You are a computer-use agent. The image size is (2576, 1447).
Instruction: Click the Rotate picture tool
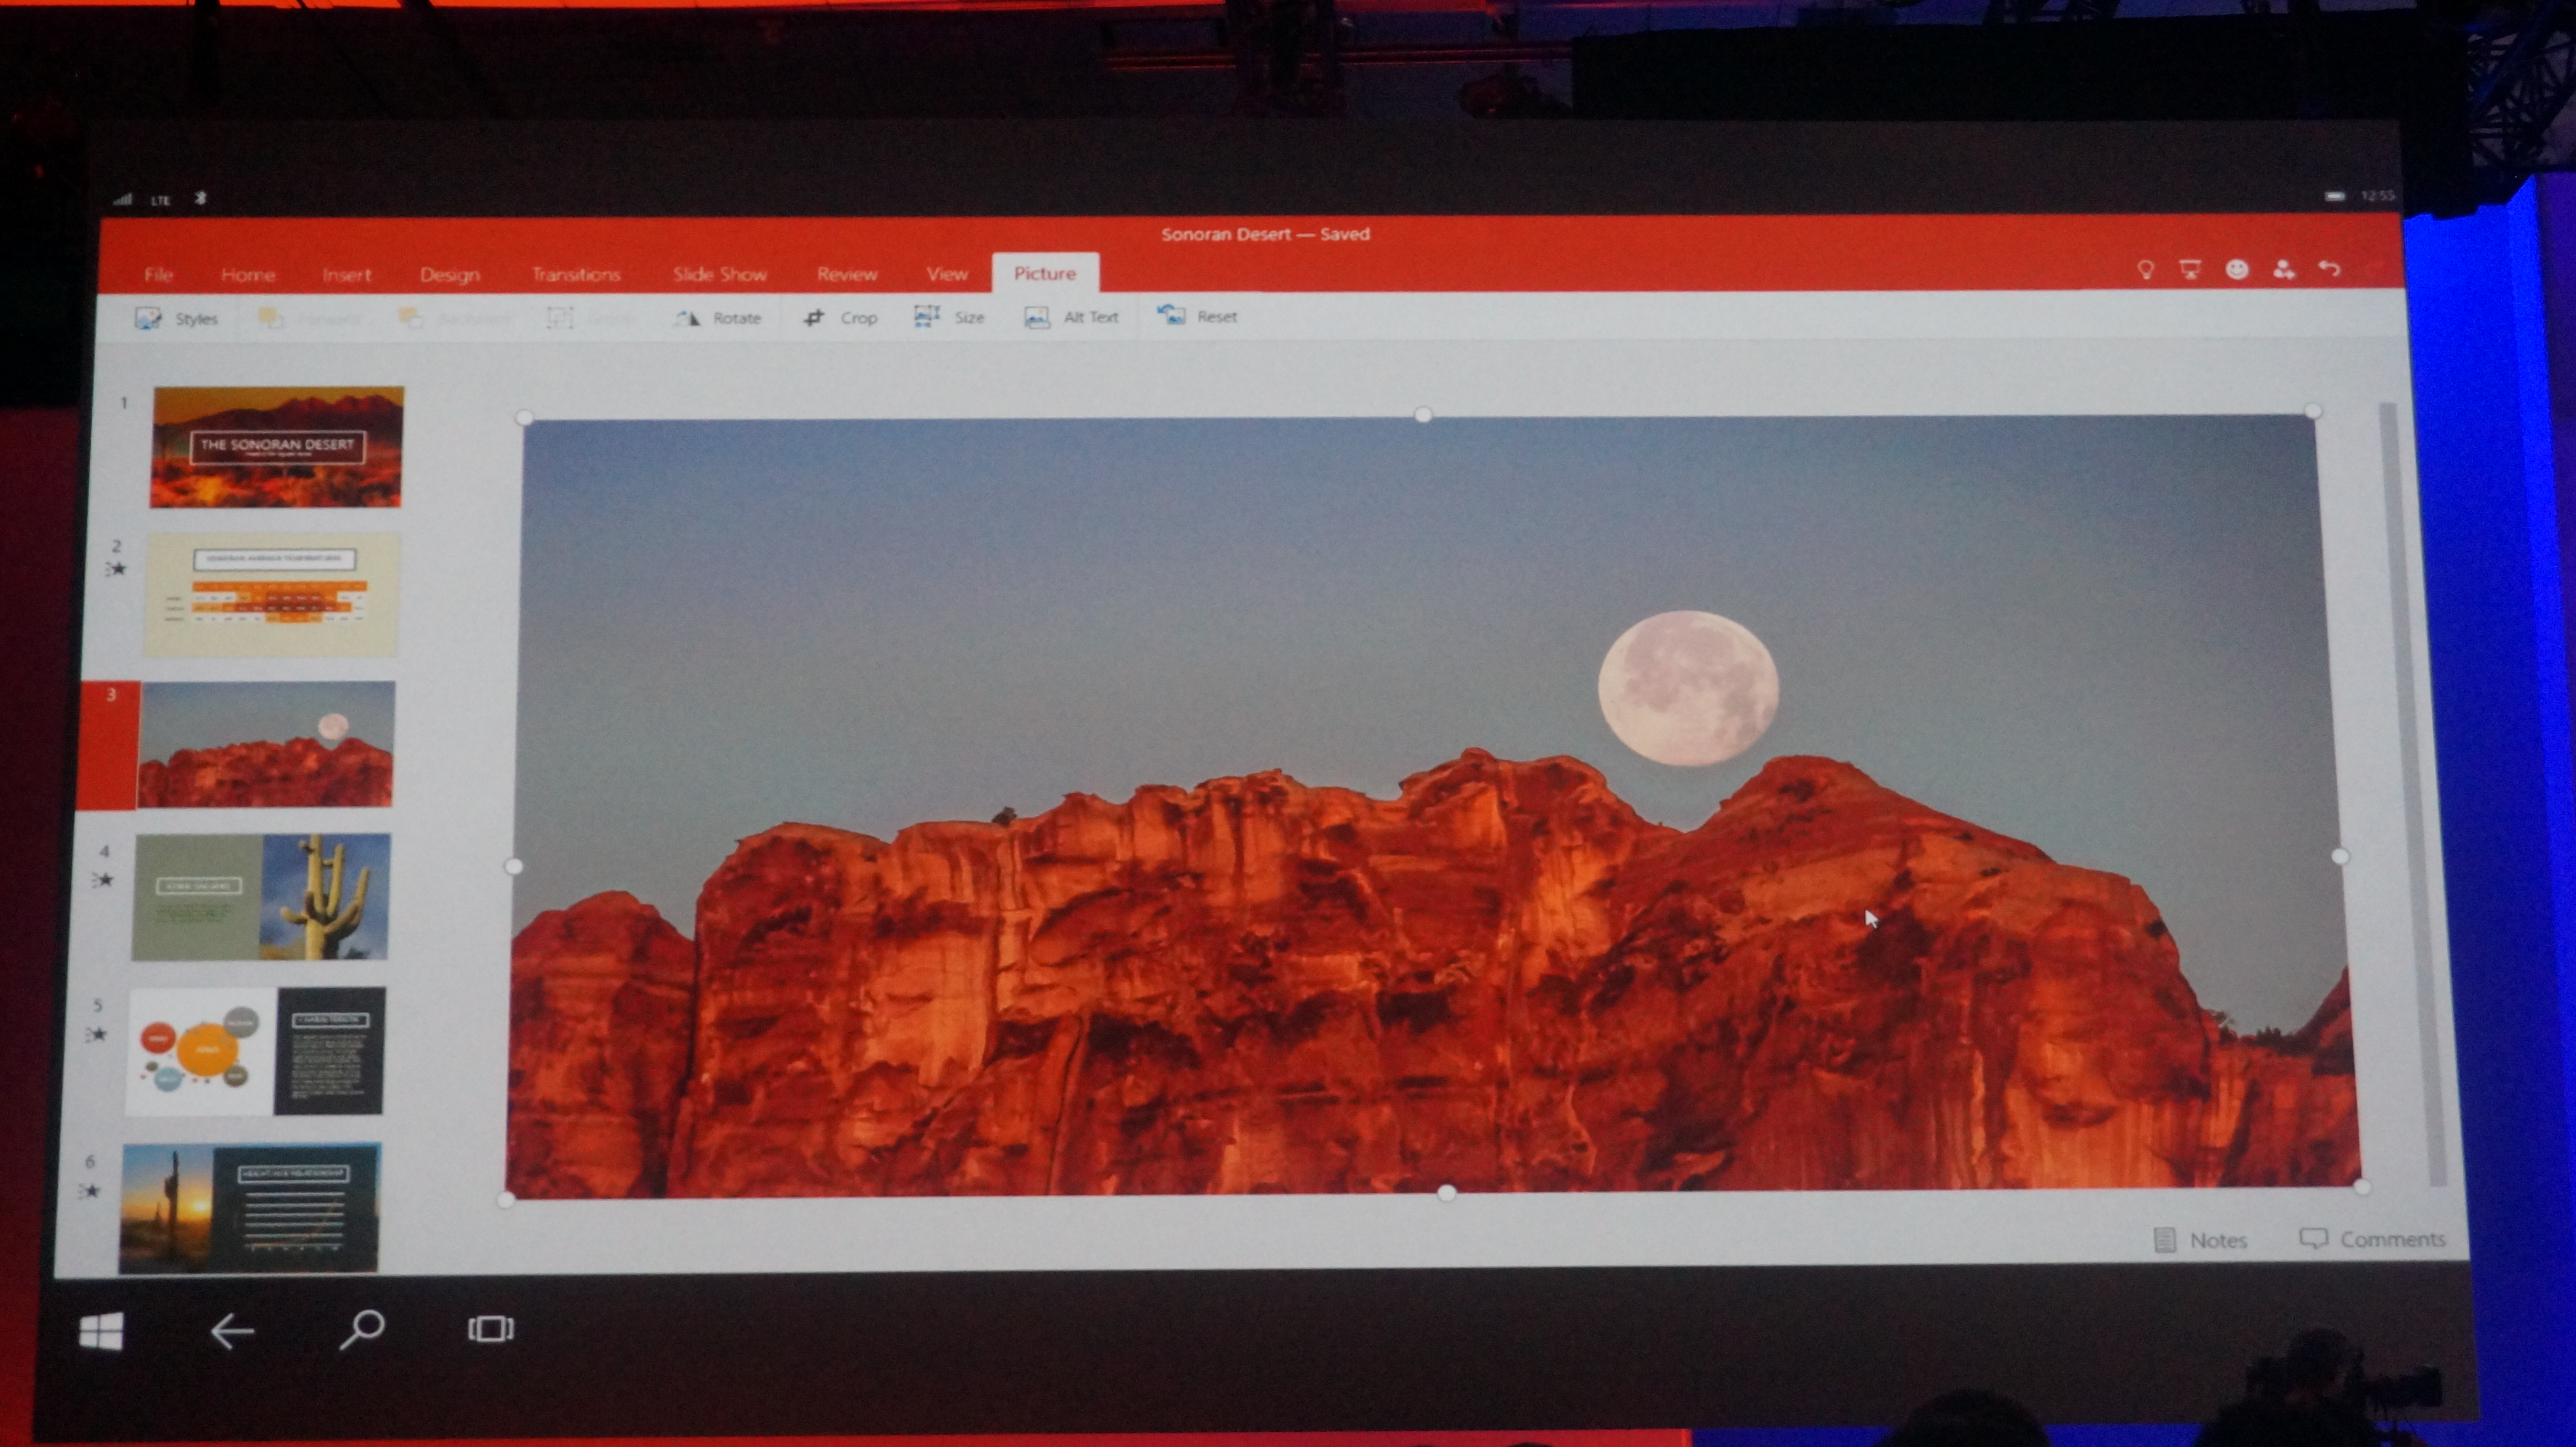coord(719,318)
